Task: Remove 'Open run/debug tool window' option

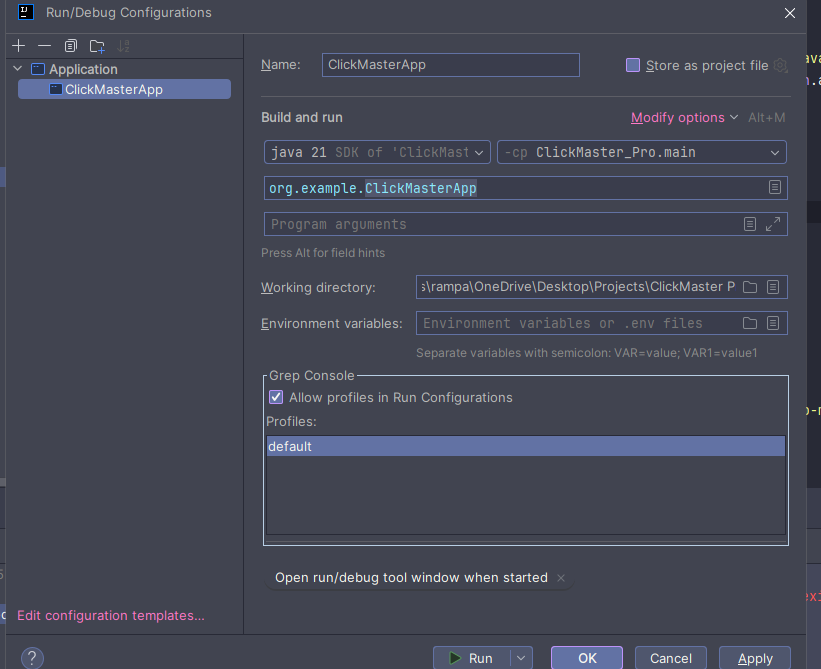Action: 561,578
